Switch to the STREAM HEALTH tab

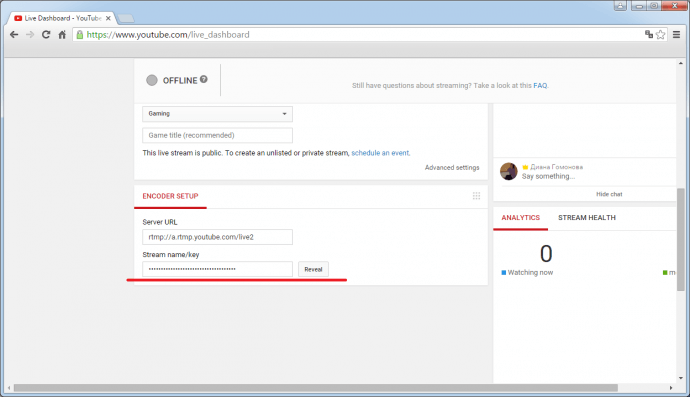point(587,217)
